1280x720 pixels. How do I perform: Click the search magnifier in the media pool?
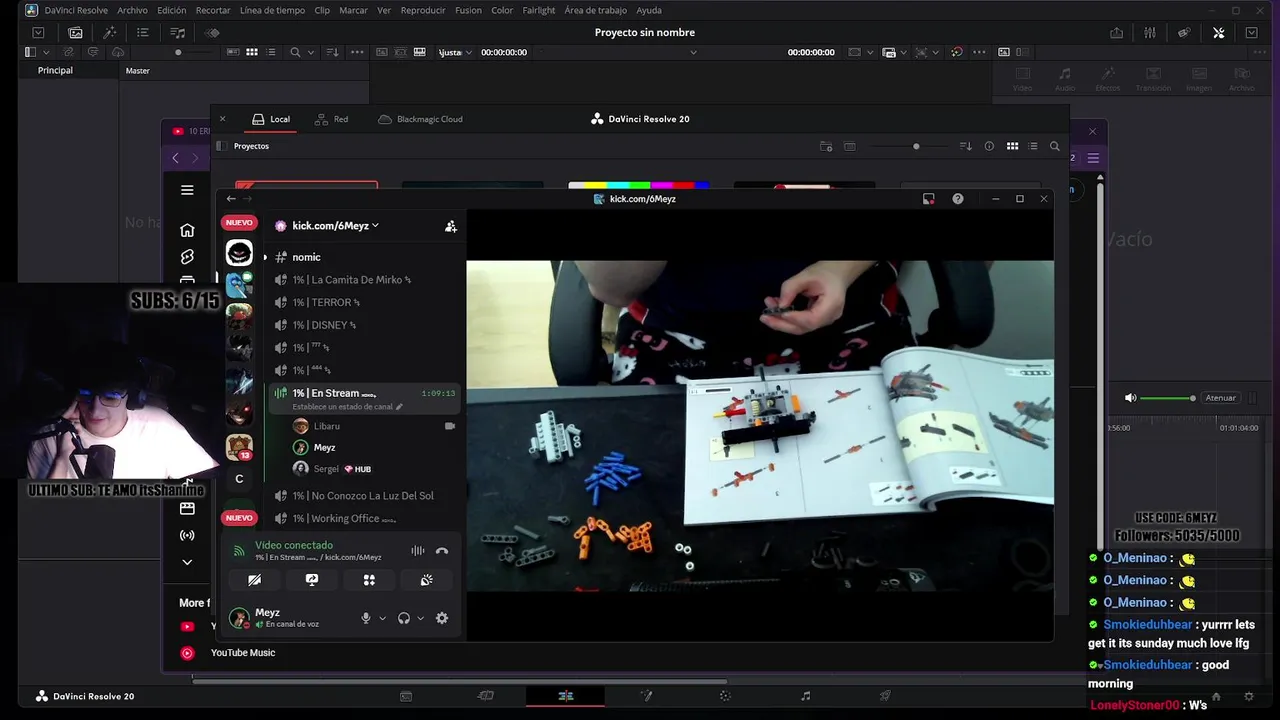point(295,52)
